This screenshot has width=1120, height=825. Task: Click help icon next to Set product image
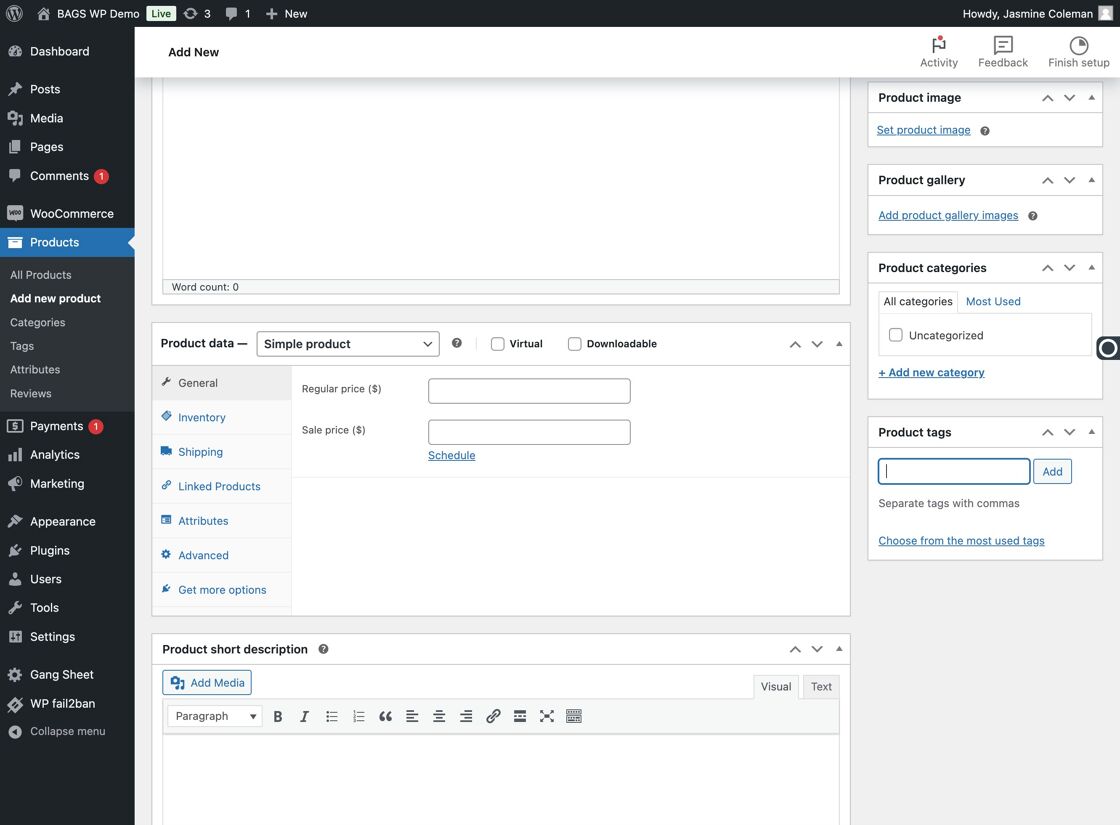coord(984,131)
